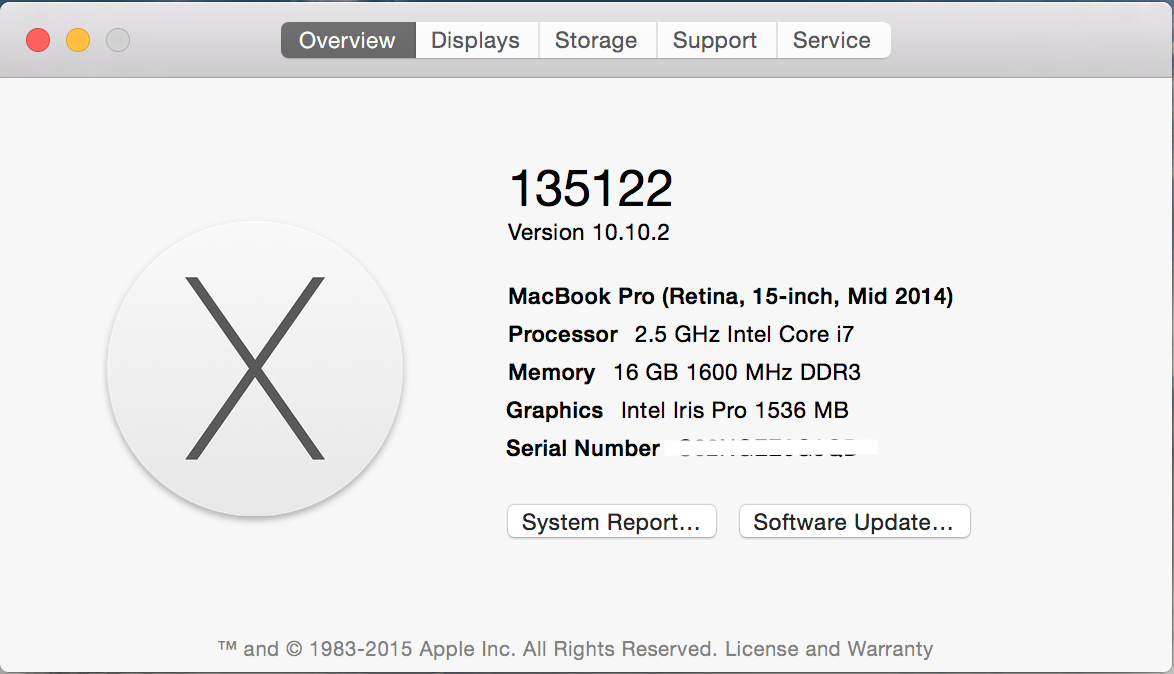Select the Overview tab
The image size is (1174, 674).
pyautogui.click(x=348, y=40)
